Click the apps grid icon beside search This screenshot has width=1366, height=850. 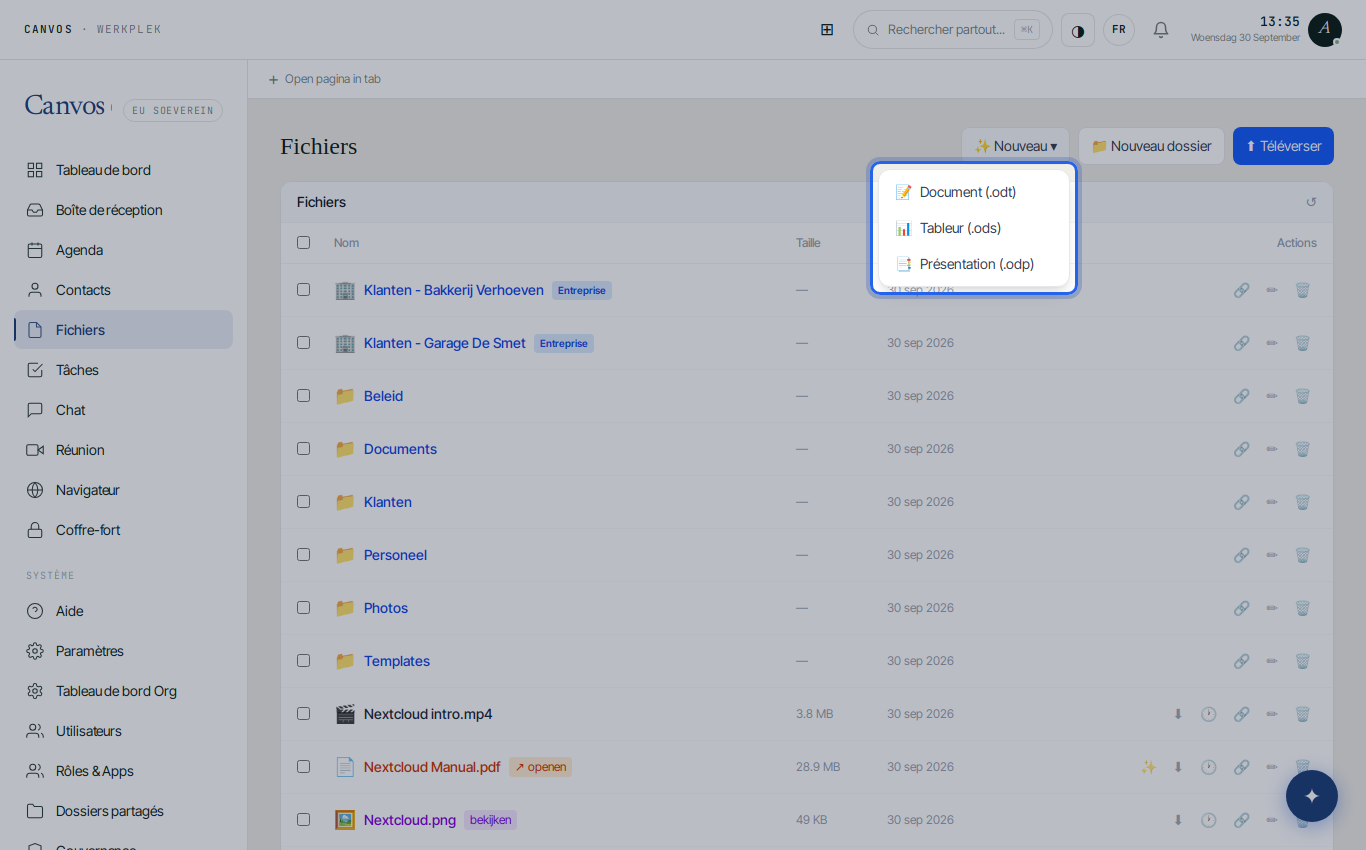click(x=827, y=30)
